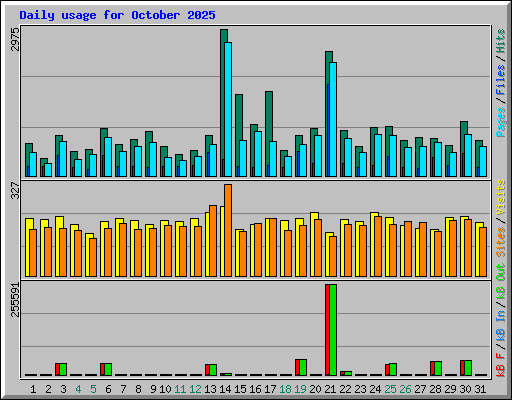Click the 2975 axis value label
Viewport: 512px width, 400px height.
pos(15,39)
